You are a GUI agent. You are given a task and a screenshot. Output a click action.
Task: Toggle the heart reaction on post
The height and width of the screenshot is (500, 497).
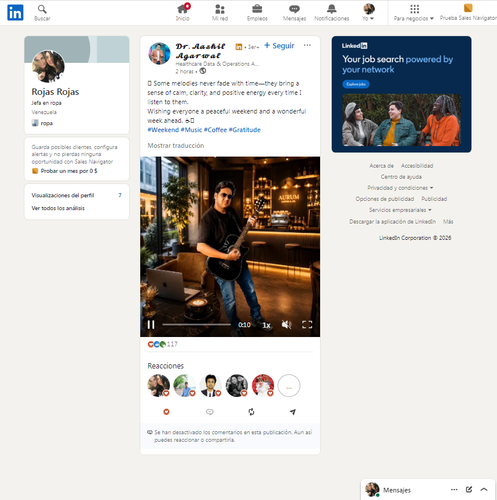click(166, 412)
